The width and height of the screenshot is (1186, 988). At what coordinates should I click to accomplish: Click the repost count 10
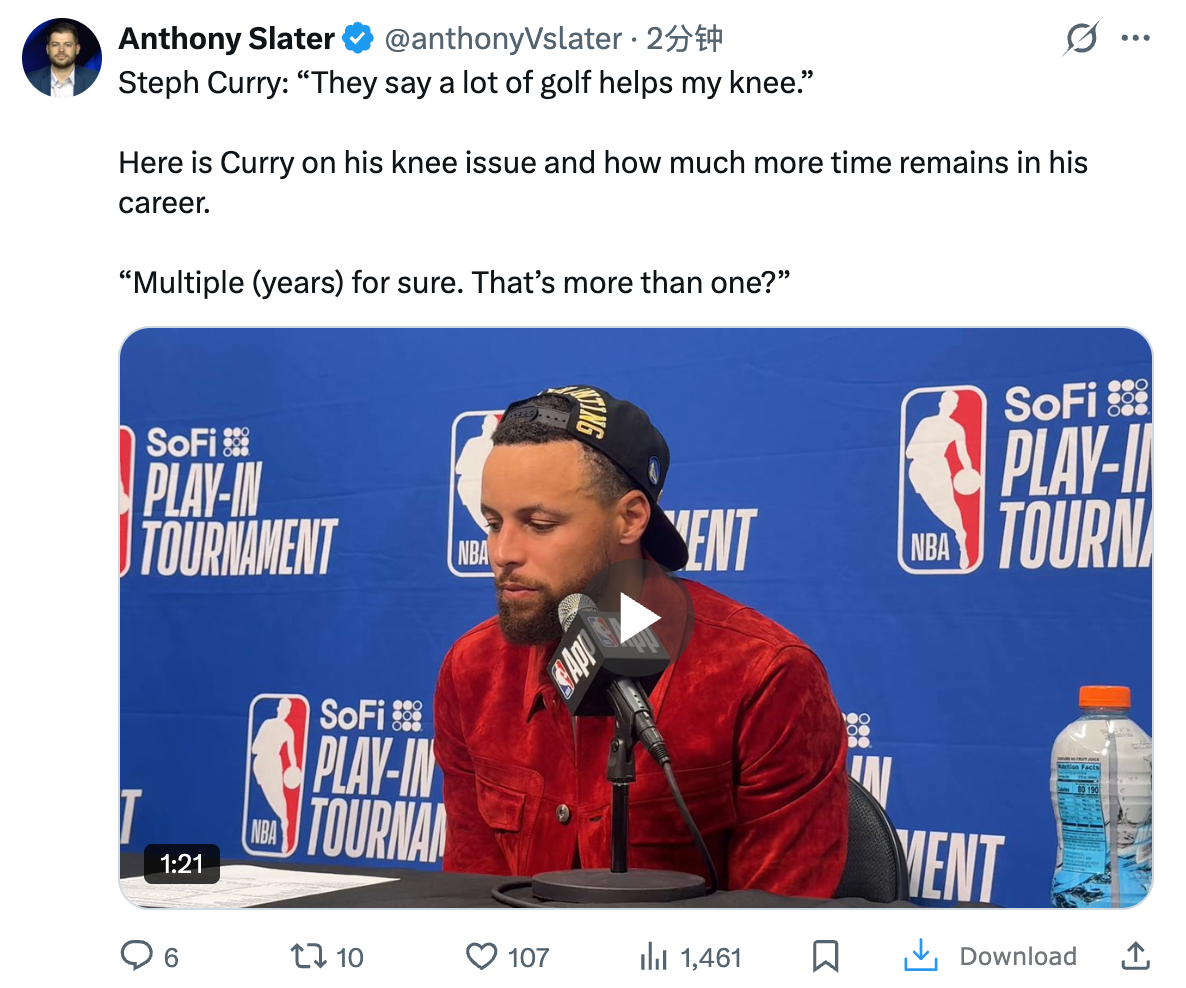pos(349,958)
